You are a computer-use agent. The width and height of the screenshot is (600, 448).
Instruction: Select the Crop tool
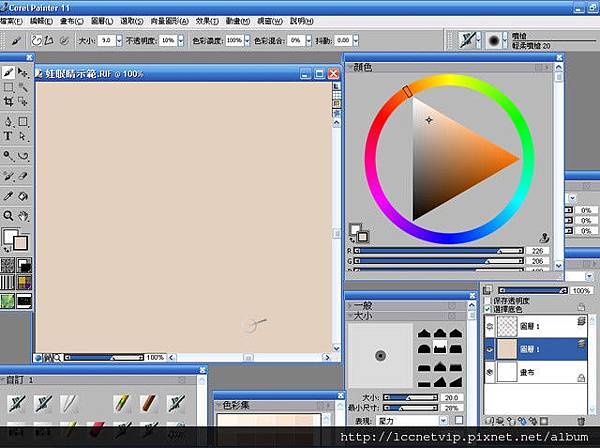[x=8, y=102]
